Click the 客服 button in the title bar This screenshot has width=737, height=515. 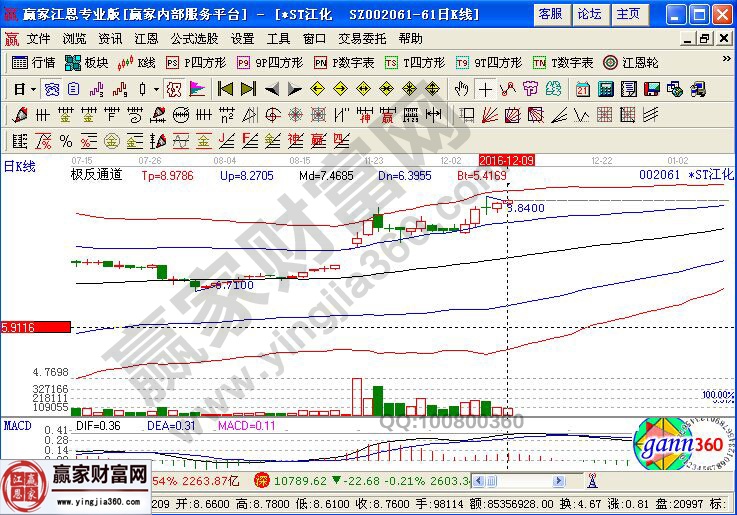click(x=550, y=14)
